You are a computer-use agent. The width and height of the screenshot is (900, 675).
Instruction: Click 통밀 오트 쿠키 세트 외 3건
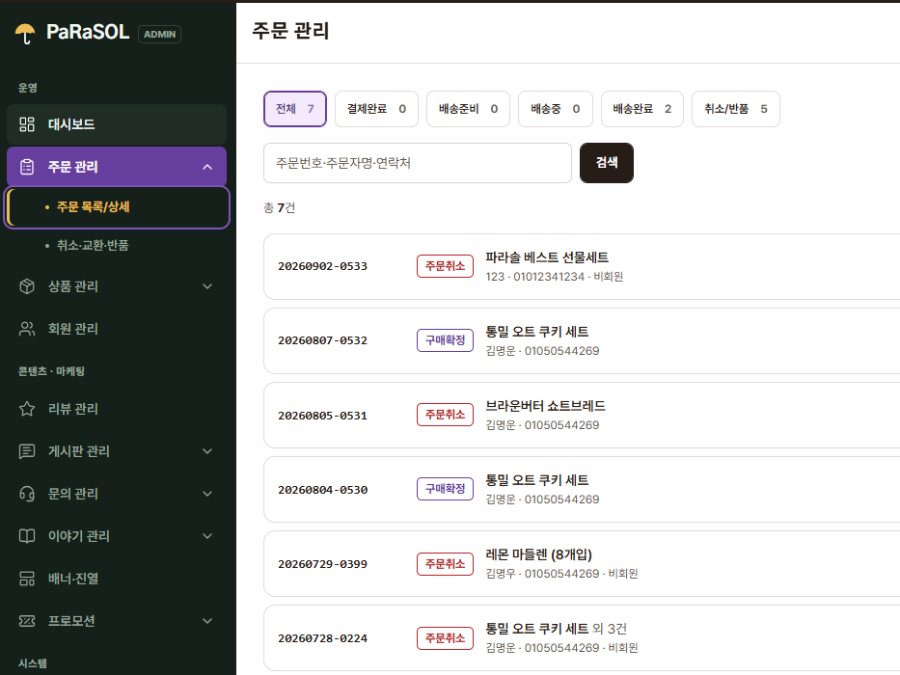(x=556, y=629)
